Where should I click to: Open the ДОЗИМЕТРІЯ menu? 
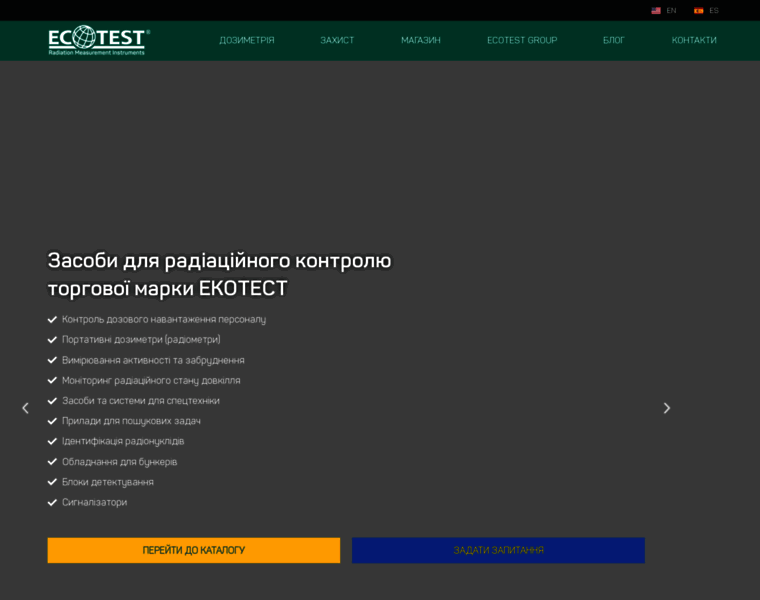pyautogui.click(x=247, y=40)
